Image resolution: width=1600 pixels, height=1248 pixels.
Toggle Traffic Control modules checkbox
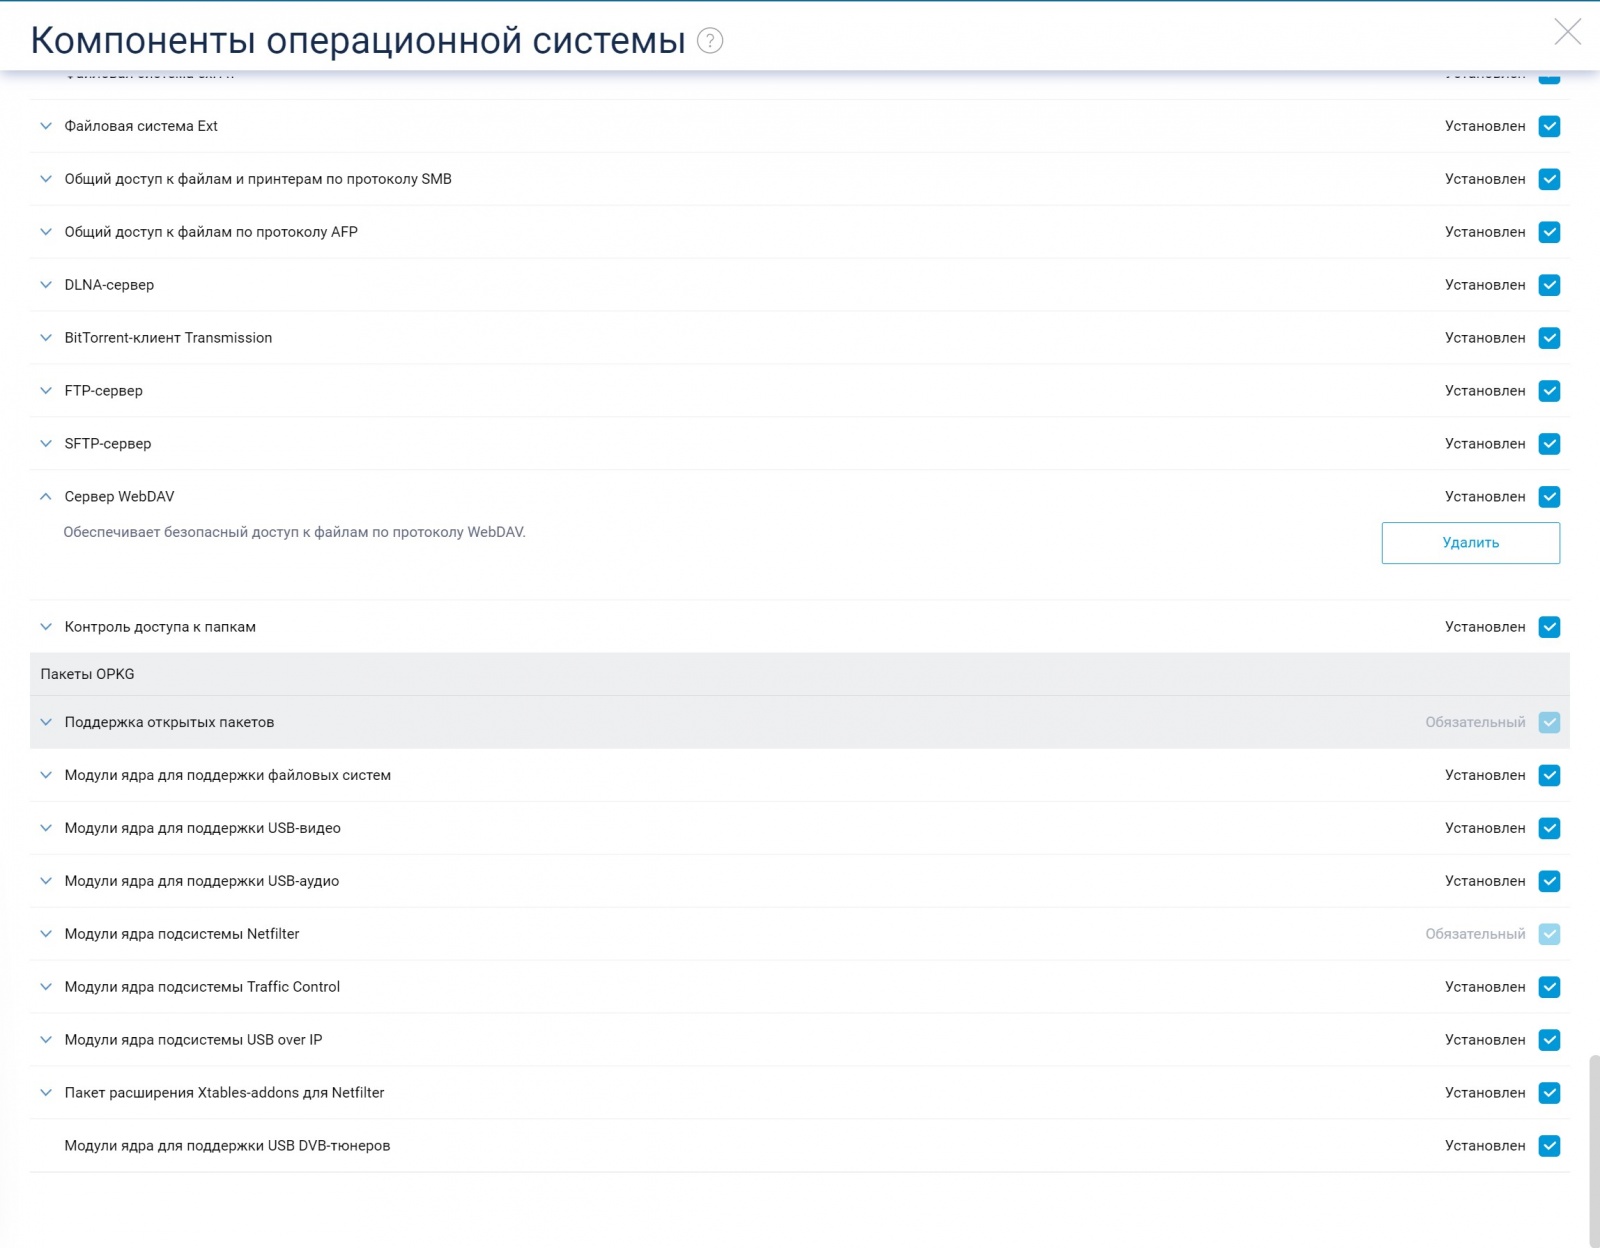click(1549, 988)
